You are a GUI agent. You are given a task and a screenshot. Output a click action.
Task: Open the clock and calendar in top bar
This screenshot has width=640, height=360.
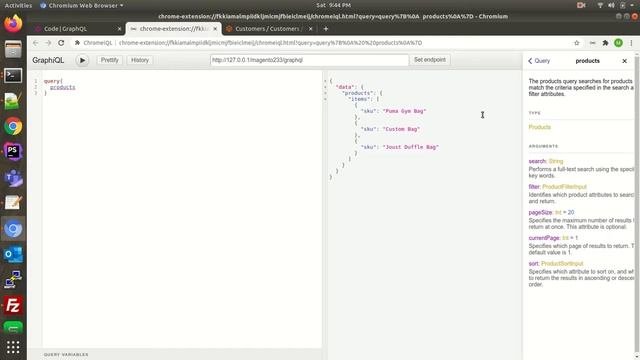333,5
